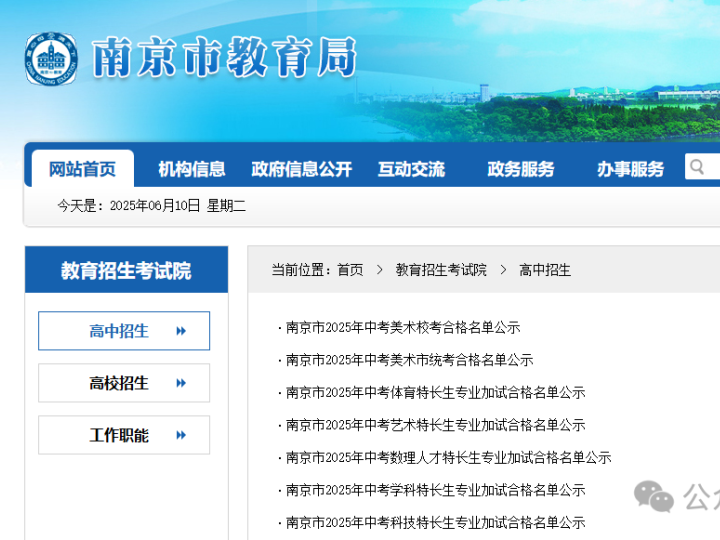This screenshot has width=720, height=540.
Task: Select 办事服务 in navigation bar
Action: 630,169
